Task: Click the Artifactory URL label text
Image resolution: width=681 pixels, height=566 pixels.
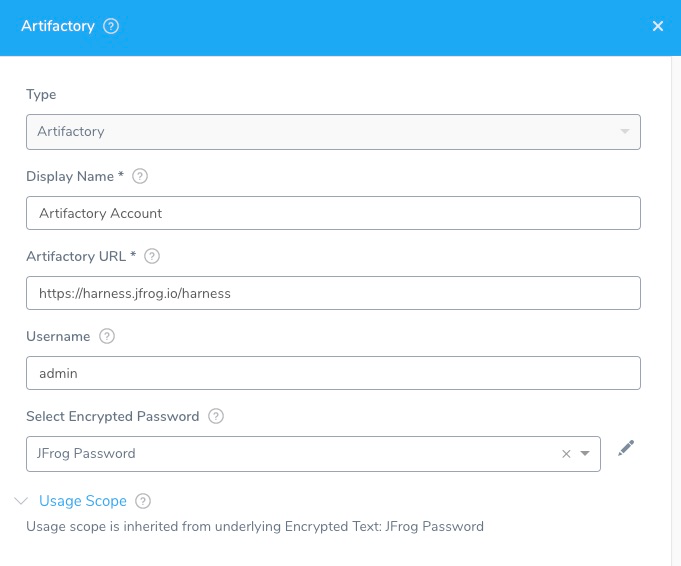Action: [x=76, y=256]
